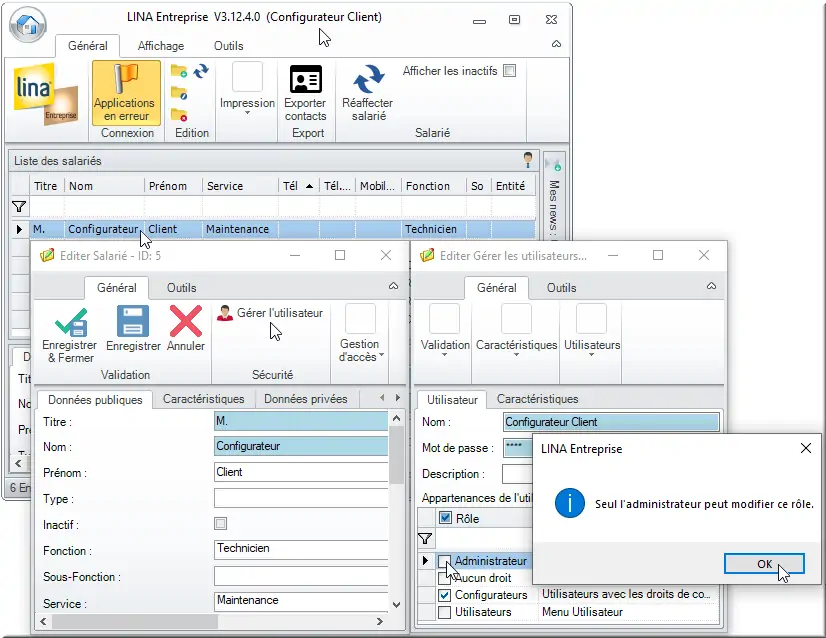Click the vertical scrollbar thumb in Editer Salarié

397,455
